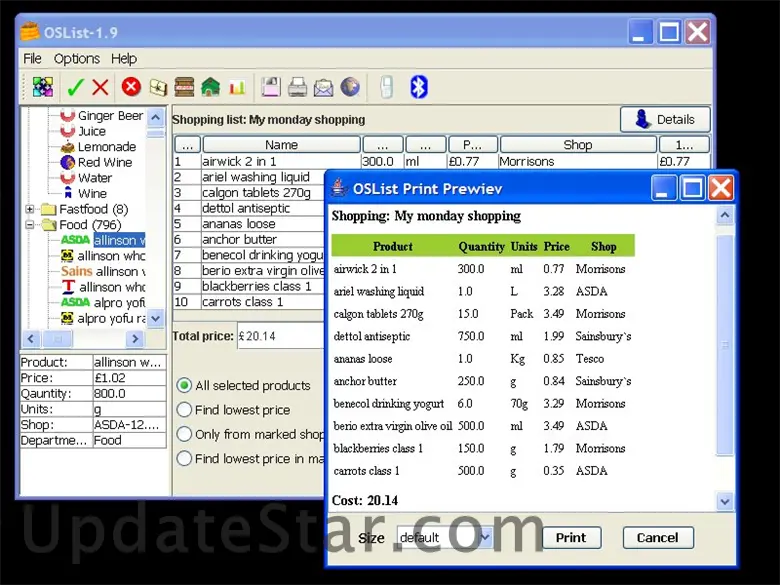Select the Morrisons allinson product in tree

(103, 256)
